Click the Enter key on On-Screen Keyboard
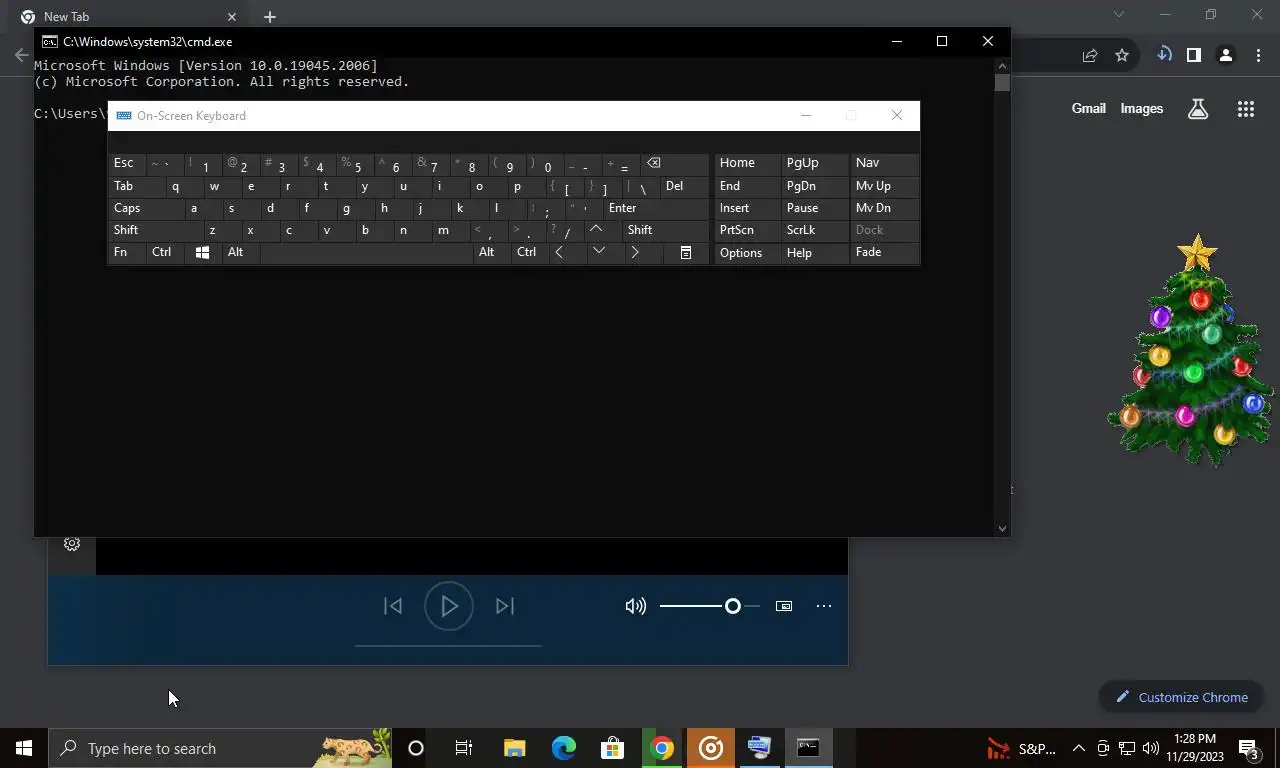Image resolution: width=1280 pixels, height=768 pixels. (655, 208)
